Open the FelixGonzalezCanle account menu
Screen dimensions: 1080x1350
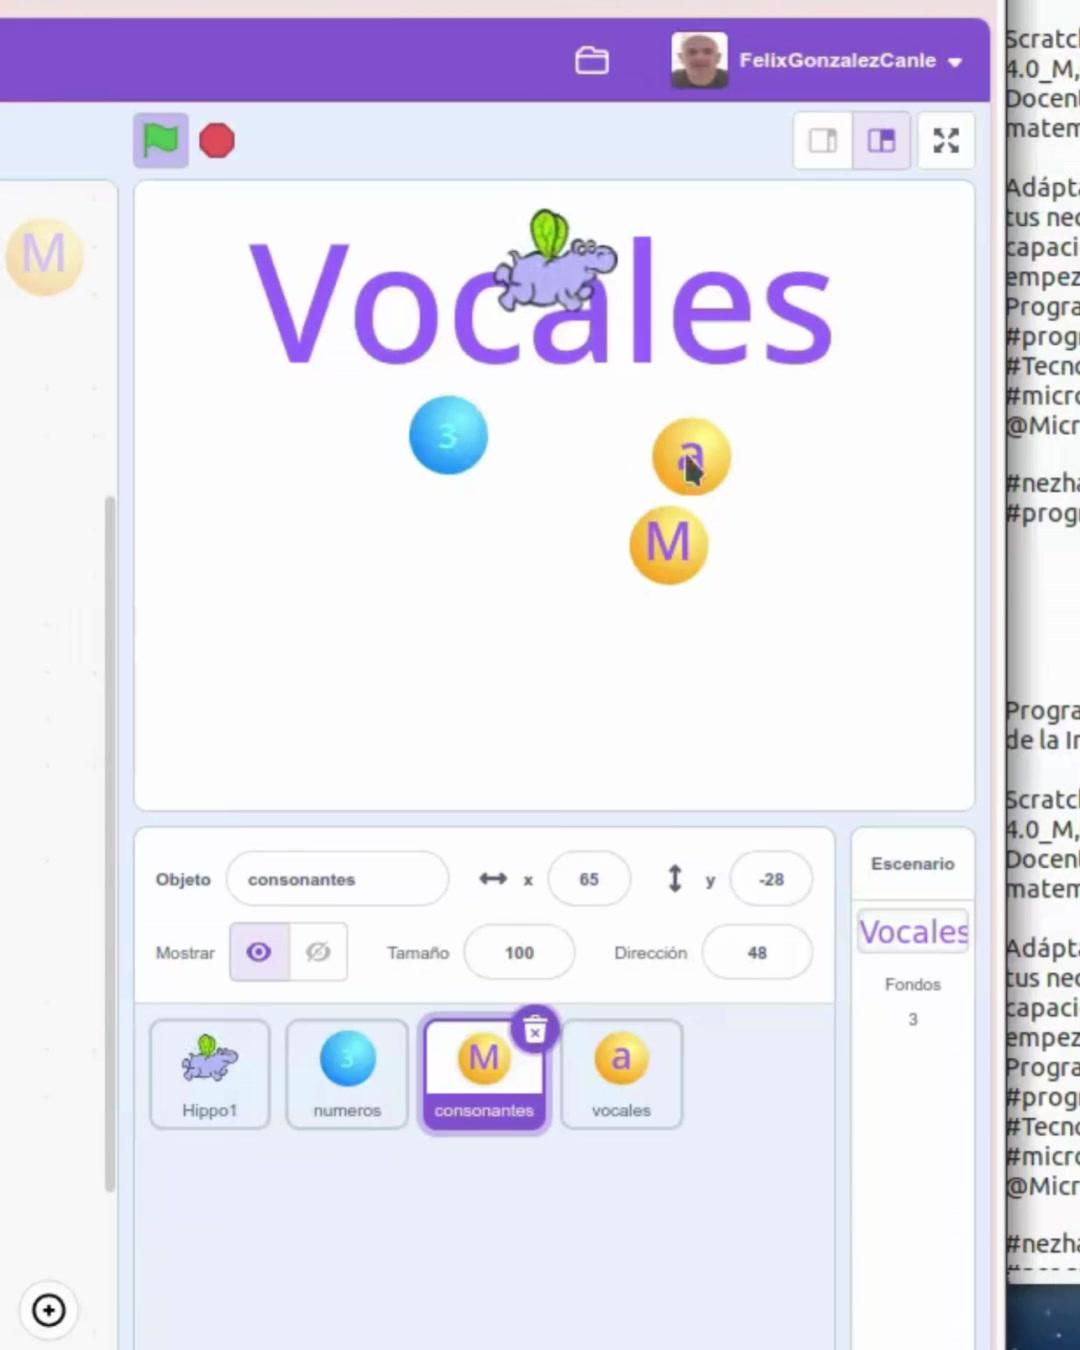[x=850, y=60]
